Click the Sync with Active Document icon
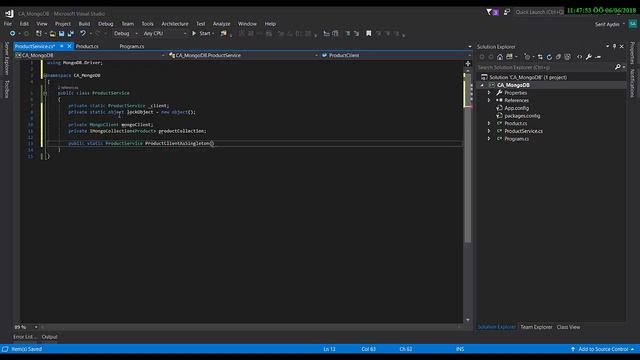 tap(540, 57)
